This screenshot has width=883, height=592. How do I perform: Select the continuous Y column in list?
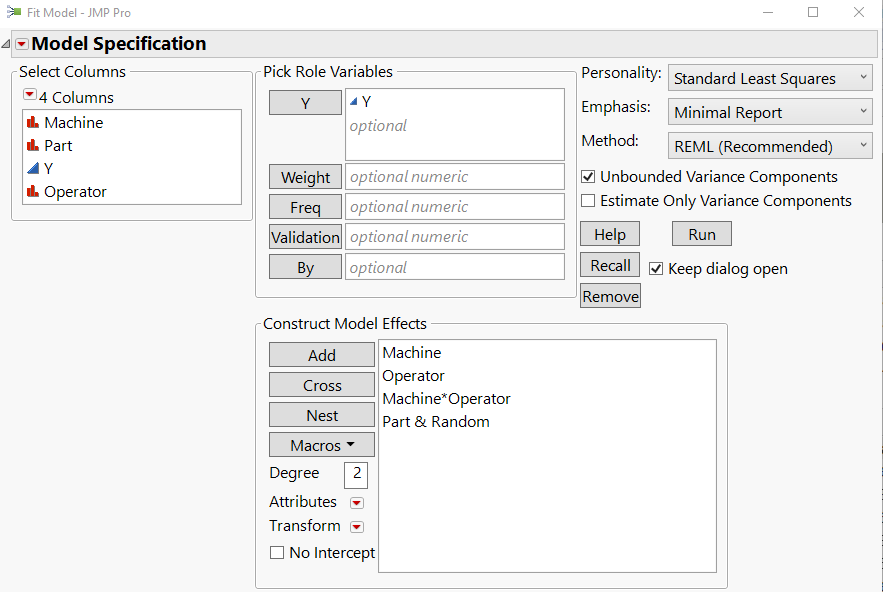point(48,168)
